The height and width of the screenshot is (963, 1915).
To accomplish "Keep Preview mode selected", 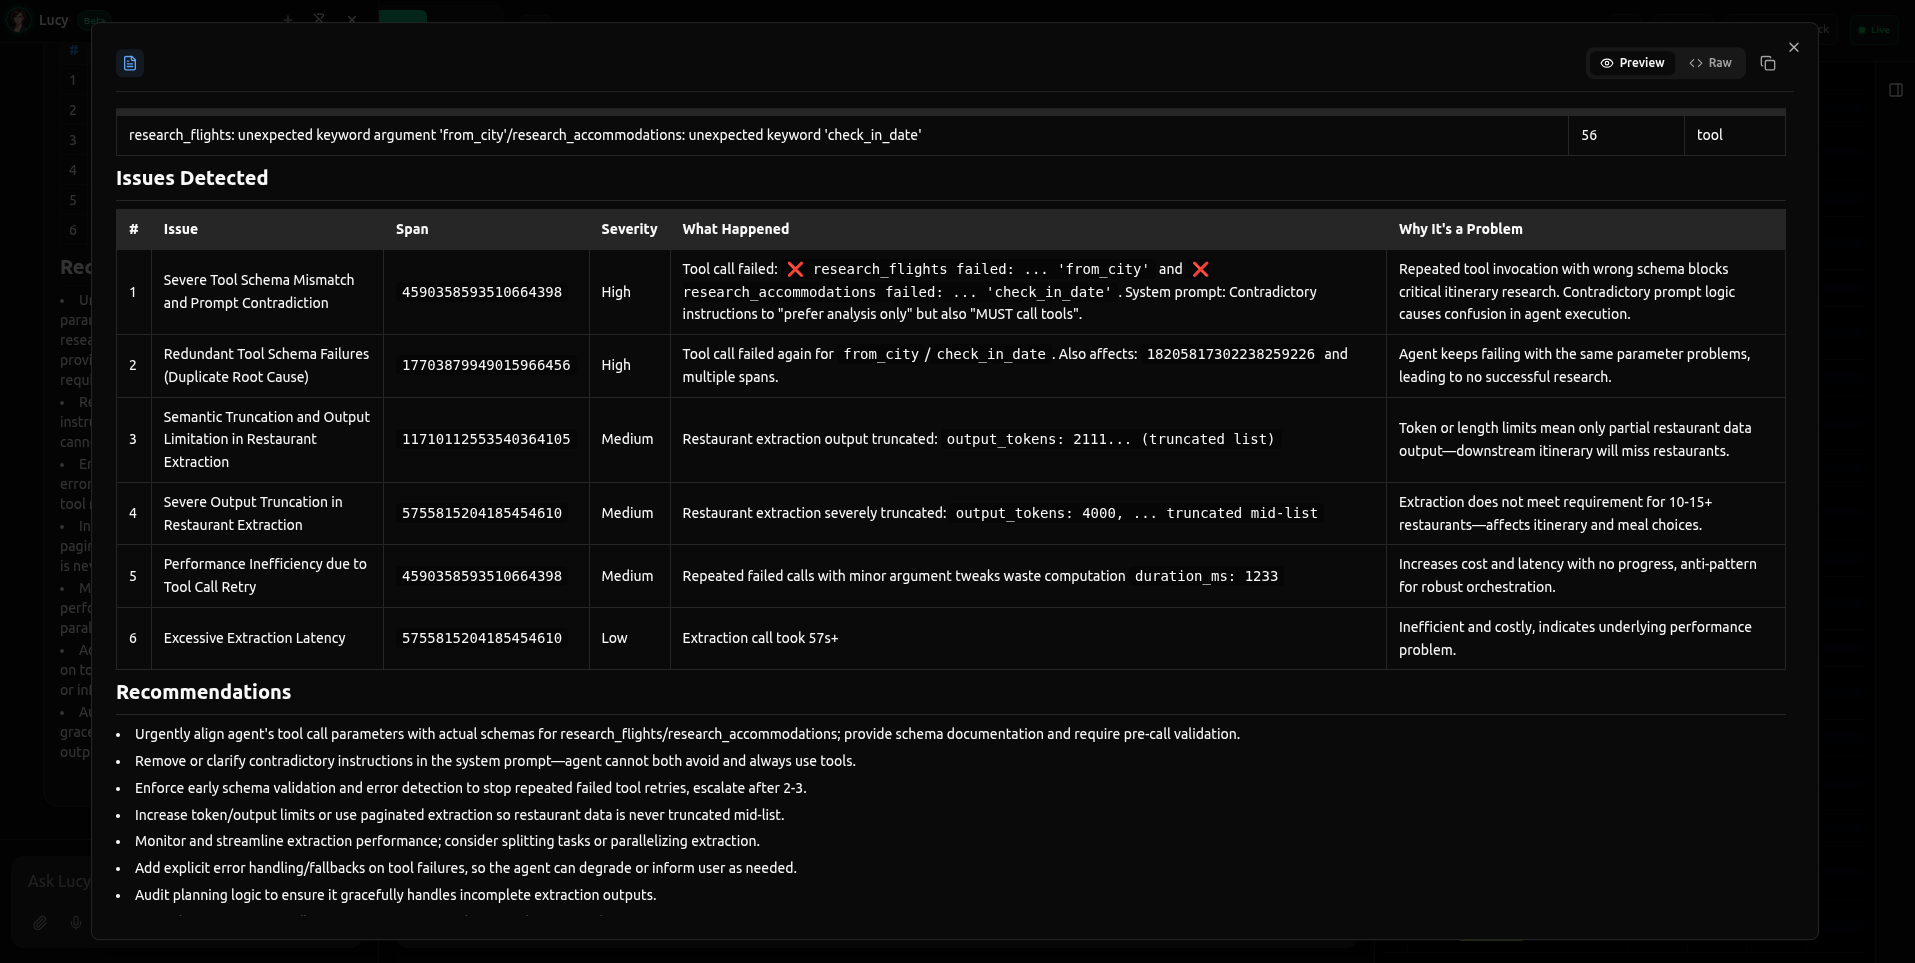I will coord(1632,62).
